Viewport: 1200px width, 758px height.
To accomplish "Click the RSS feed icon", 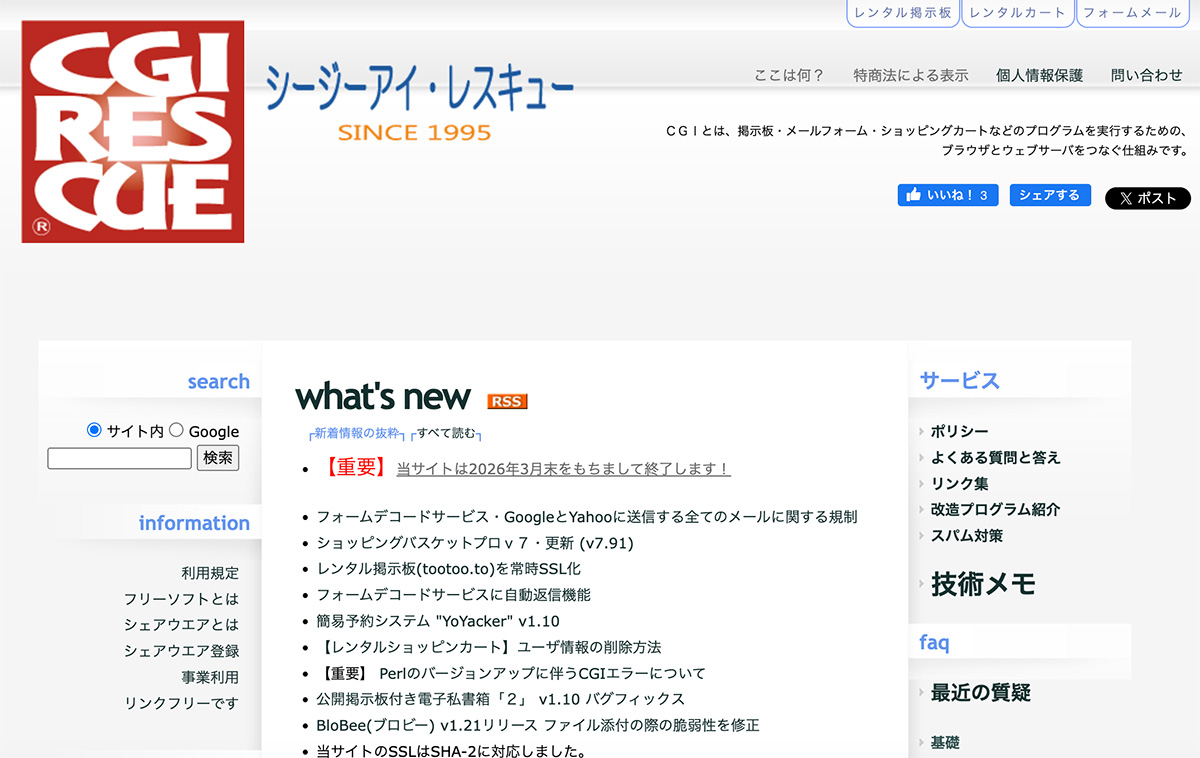I will pyautogui.click(x=506, y=401).
